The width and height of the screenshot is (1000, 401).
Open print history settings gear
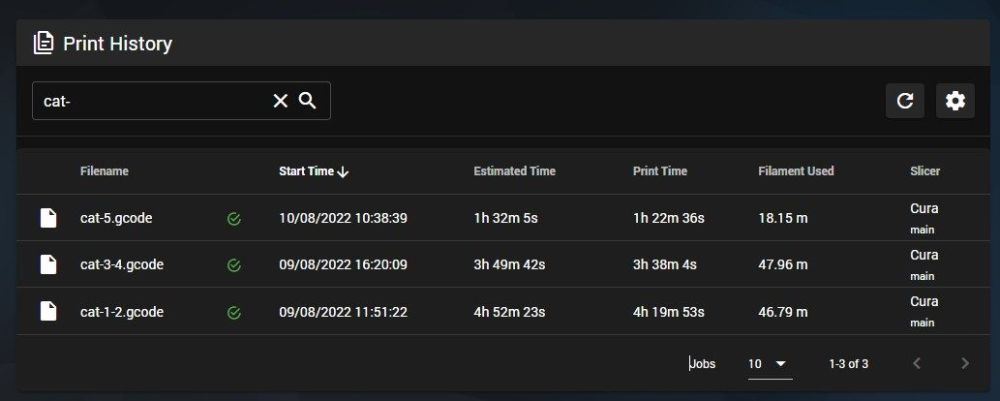(x=955, y=101)
